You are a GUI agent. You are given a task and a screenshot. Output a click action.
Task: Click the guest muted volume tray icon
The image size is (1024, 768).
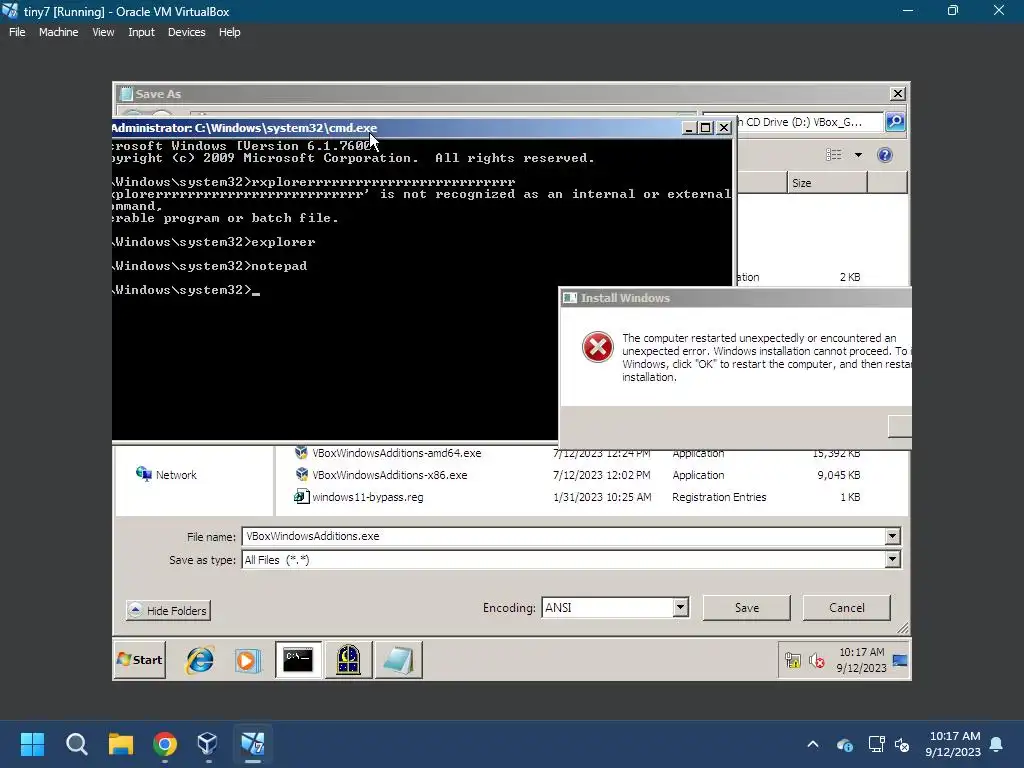tap(816, 661)
